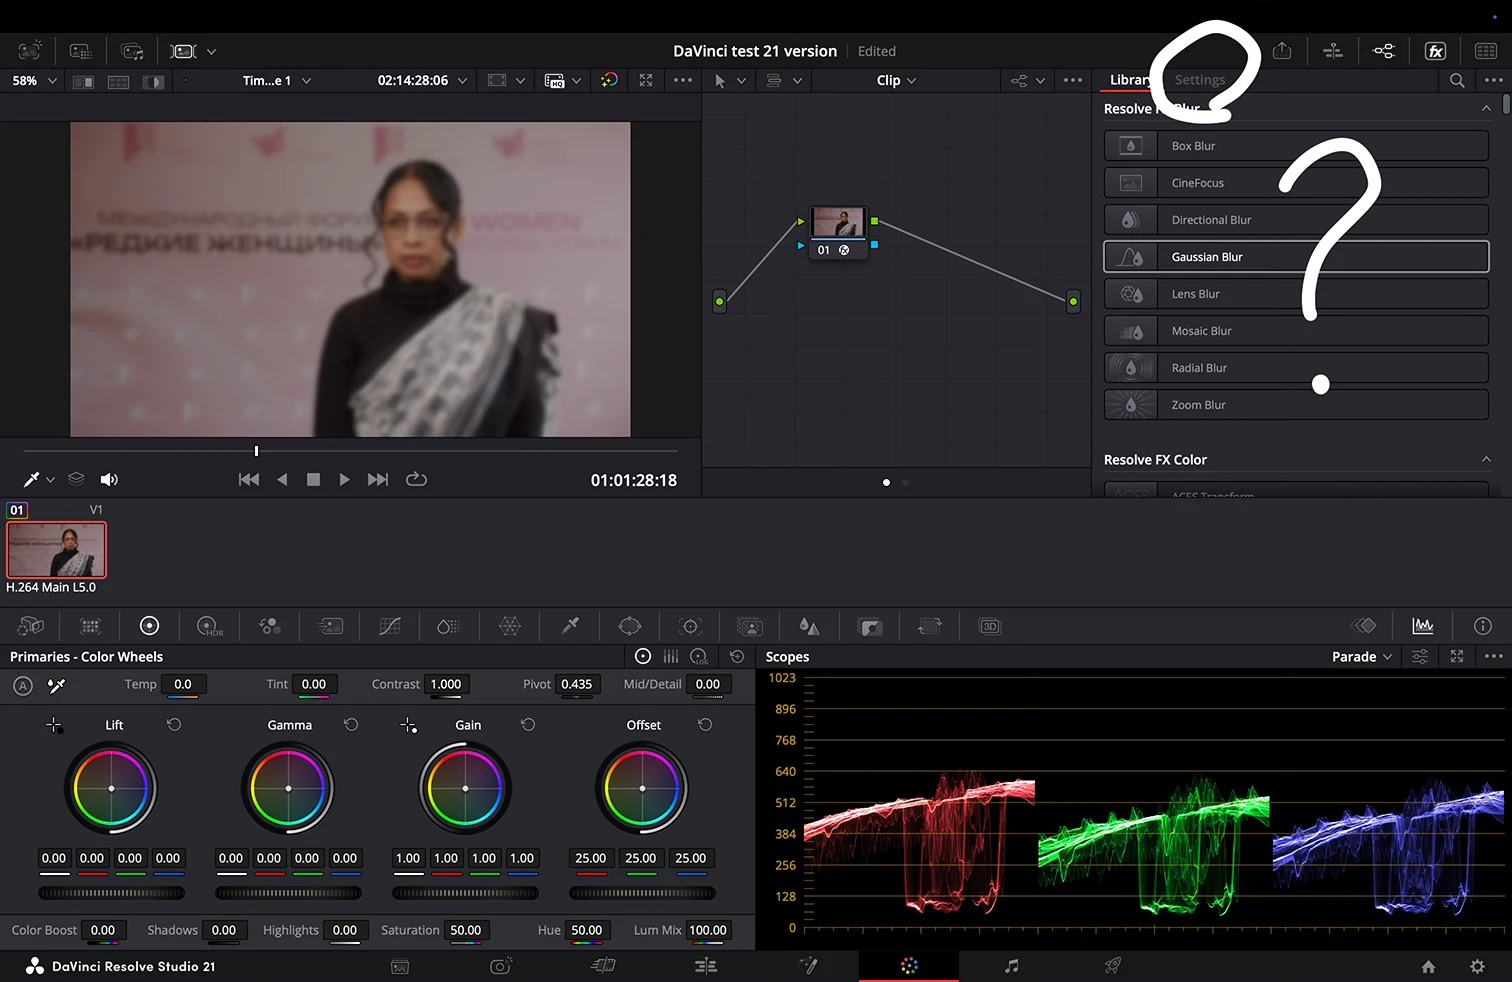Image resolution: width=1512 pixels, height=982 pixels.
Task: Toggle the Keyframes panel
Action: click(1363, 626)
